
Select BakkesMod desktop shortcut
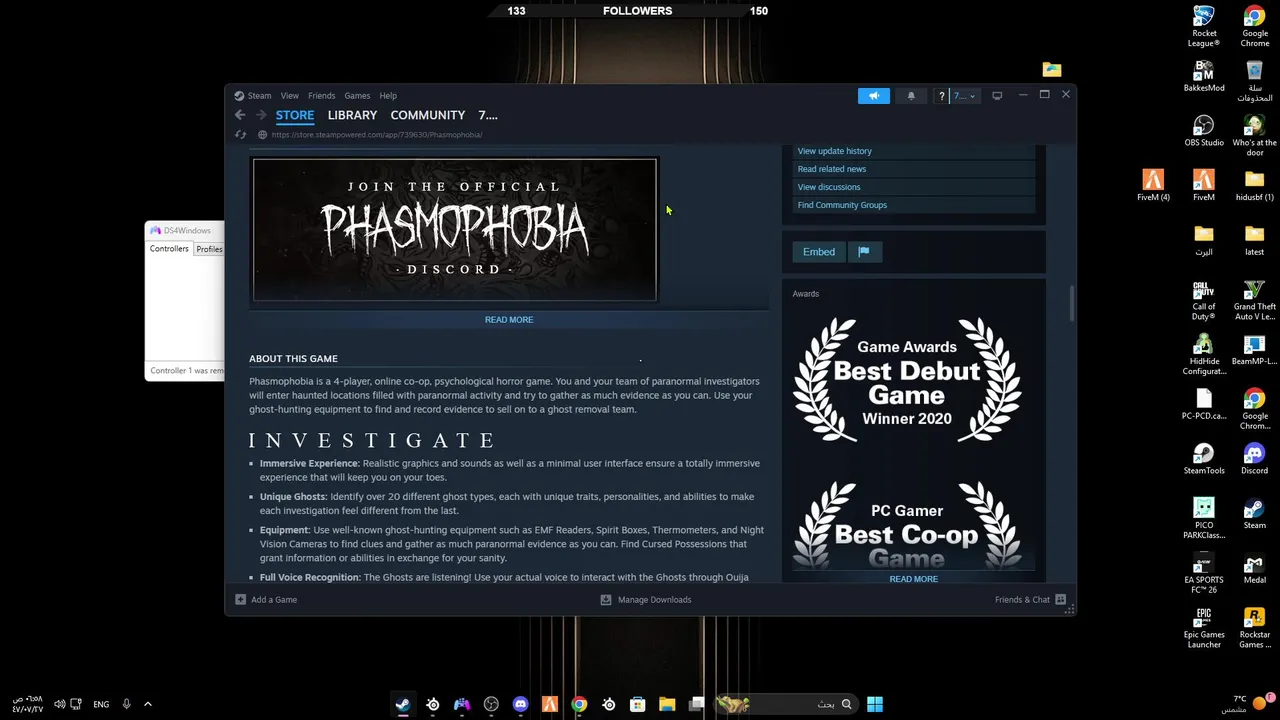(x=1204, y=76)
